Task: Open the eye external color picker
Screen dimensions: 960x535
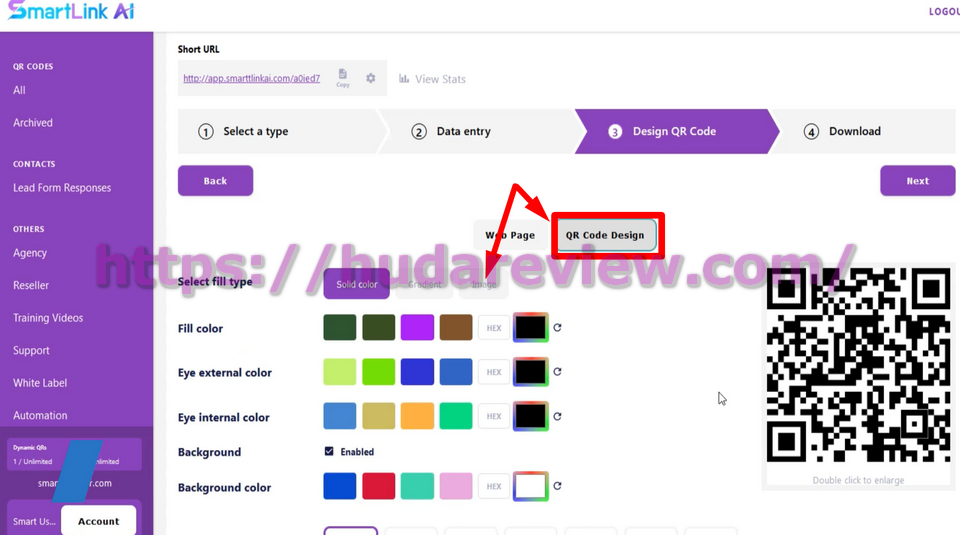Action: tap(530, 372)
